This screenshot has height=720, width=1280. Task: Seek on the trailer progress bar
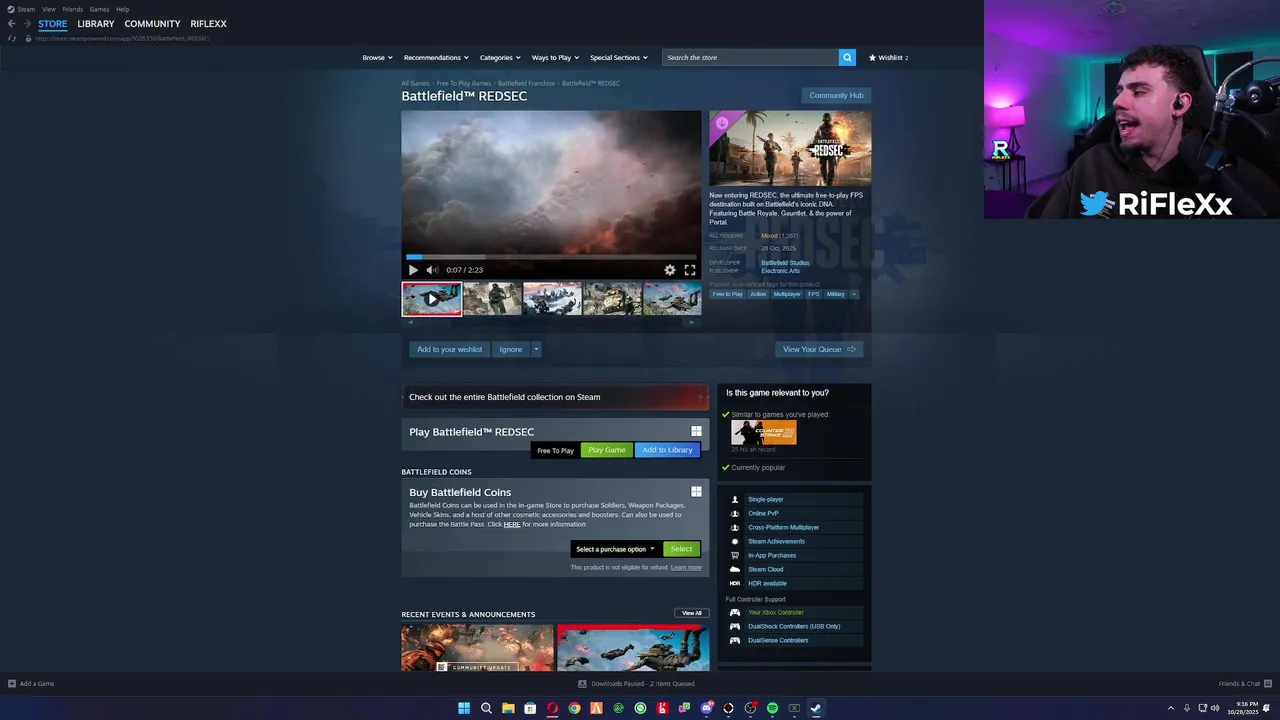click(x=551, y=257)
